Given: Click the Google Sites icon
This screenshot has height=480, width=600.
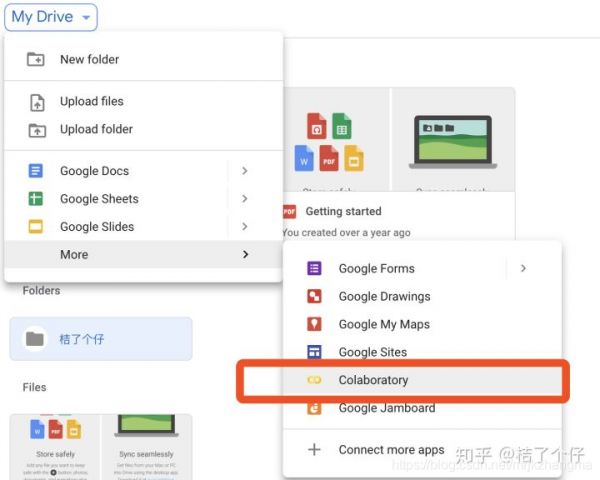Looking at the screenshot, I should [314, 352].
